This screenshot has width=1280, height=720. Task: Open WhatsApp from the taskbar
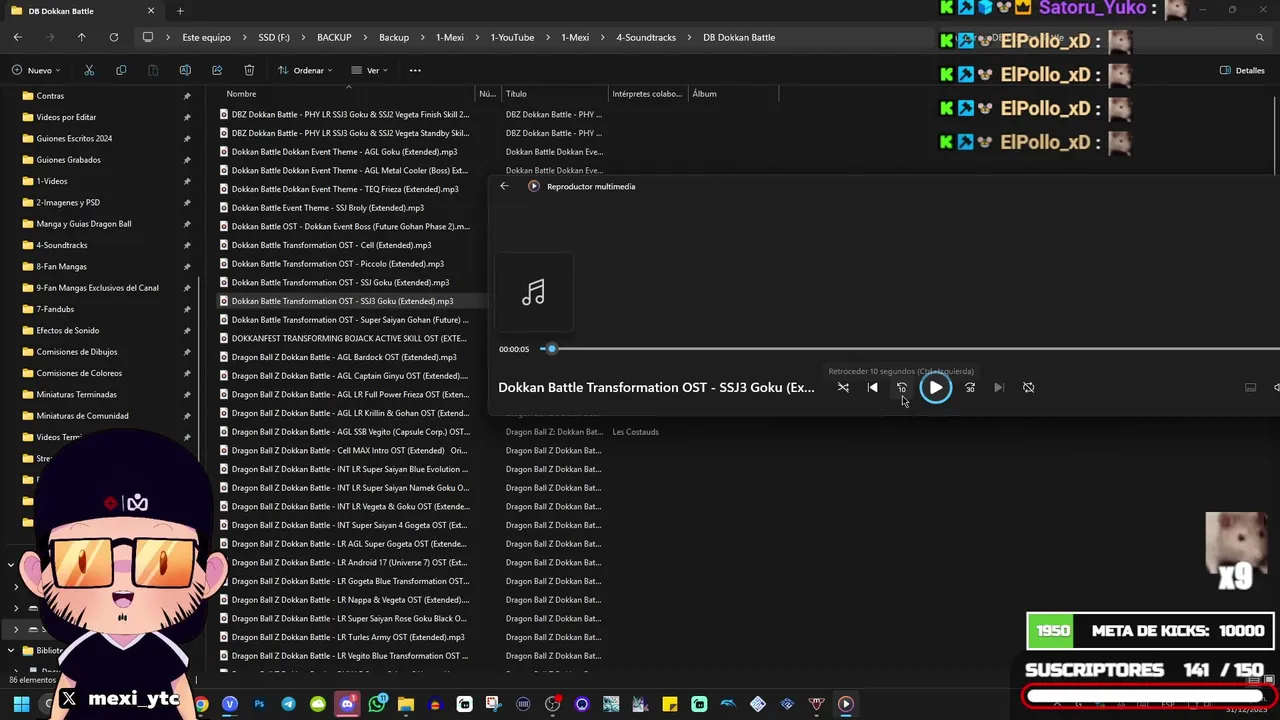click(376, 704)
